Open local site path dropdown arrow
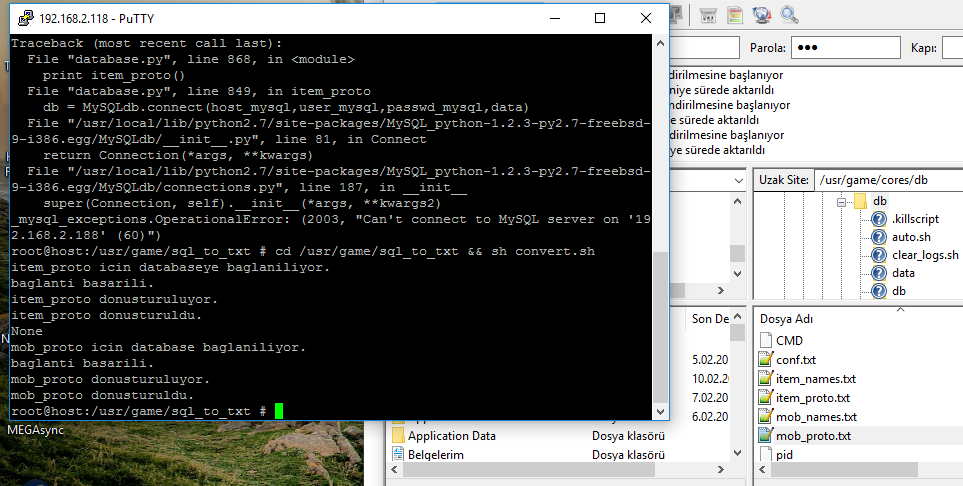This screenshot has width=963, height=486. pos(739,181)
